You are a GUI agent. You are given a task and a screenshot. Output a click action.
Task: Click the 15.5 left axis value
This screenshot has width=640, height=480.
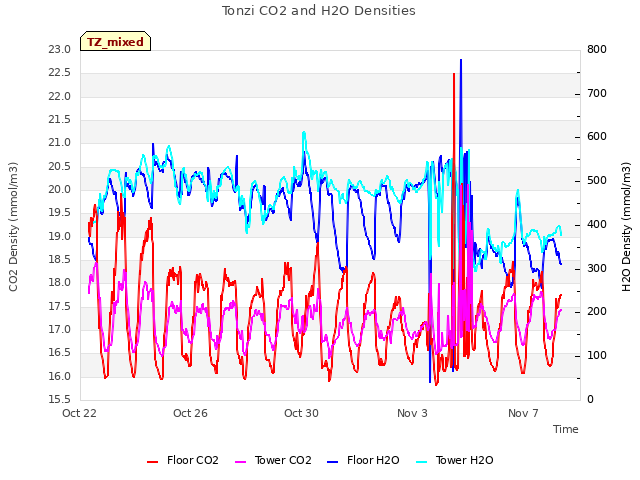point(60,400)
